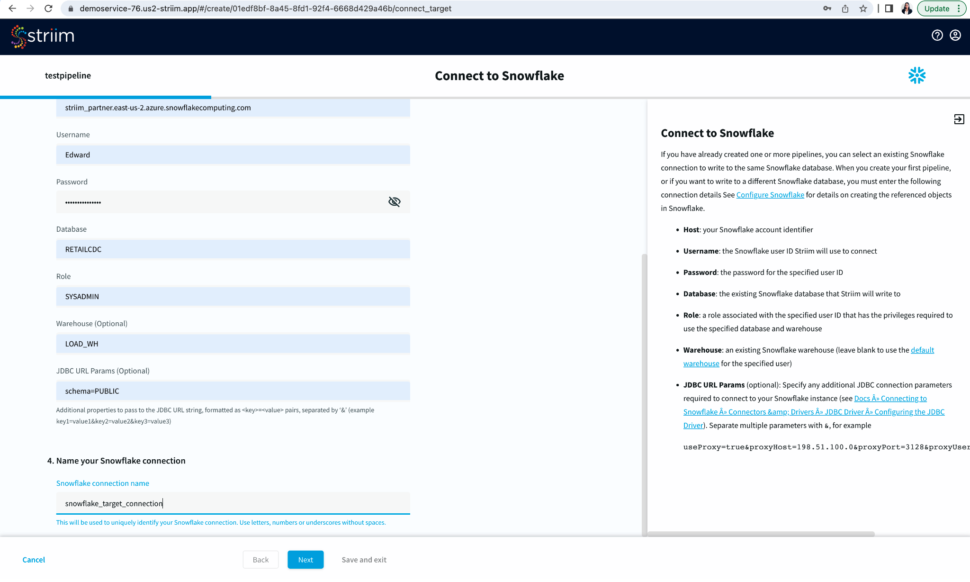Toggle the browser side panel icon

point(888,8)
